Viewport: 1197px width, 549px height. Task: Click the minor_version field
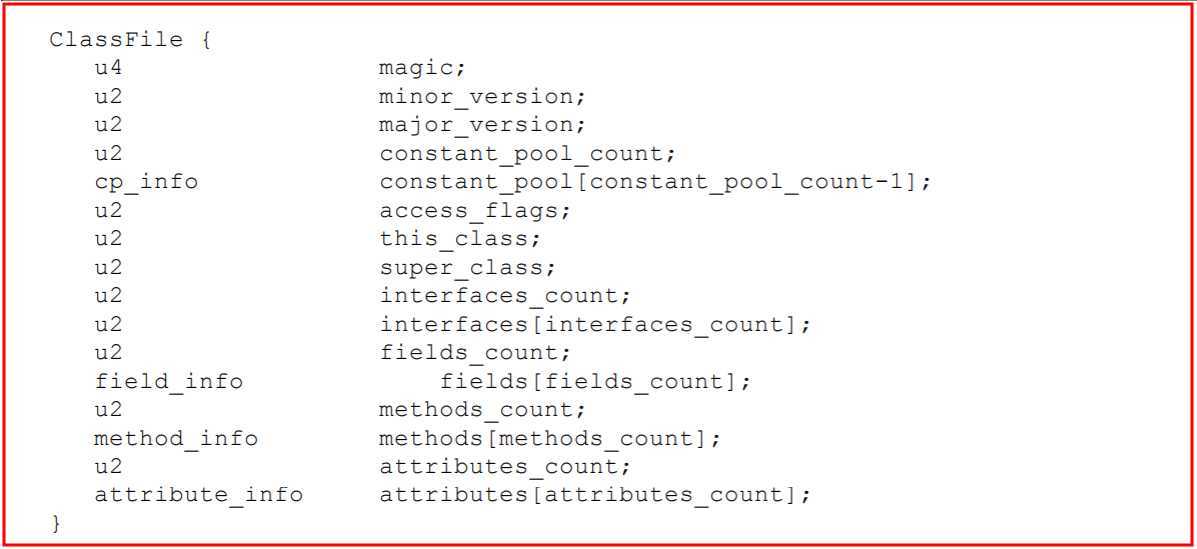point(481,98)
